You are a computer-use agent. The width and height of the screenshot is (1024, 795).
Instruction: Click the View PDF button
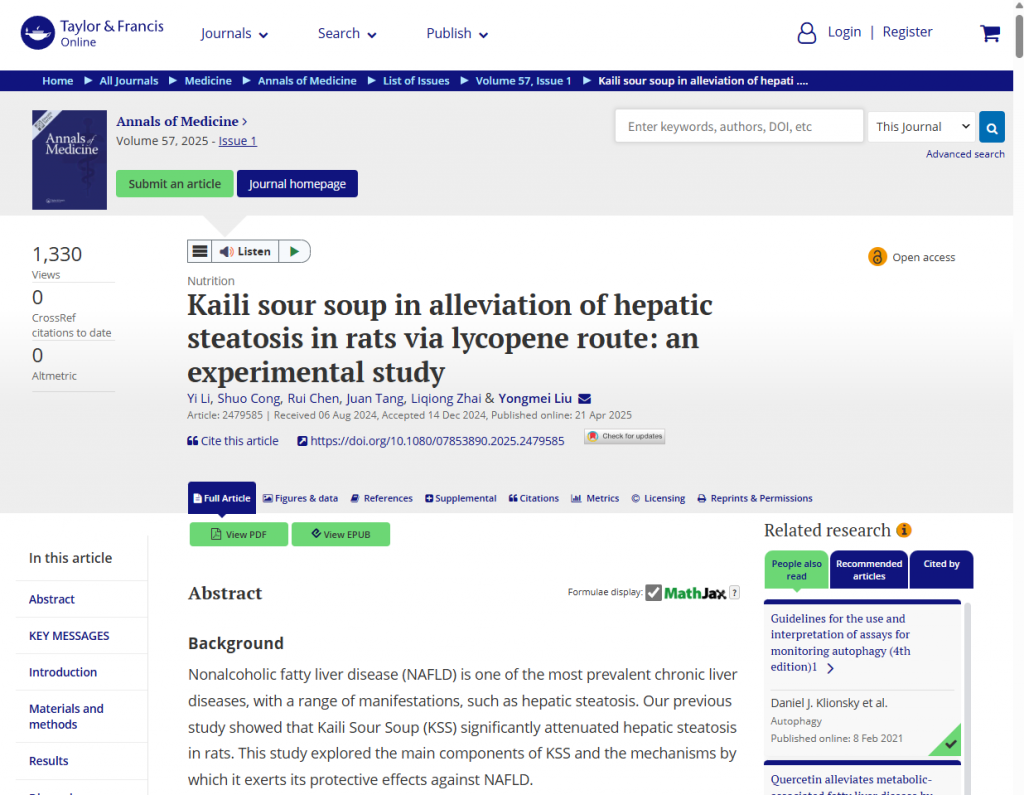click(238, 535)
